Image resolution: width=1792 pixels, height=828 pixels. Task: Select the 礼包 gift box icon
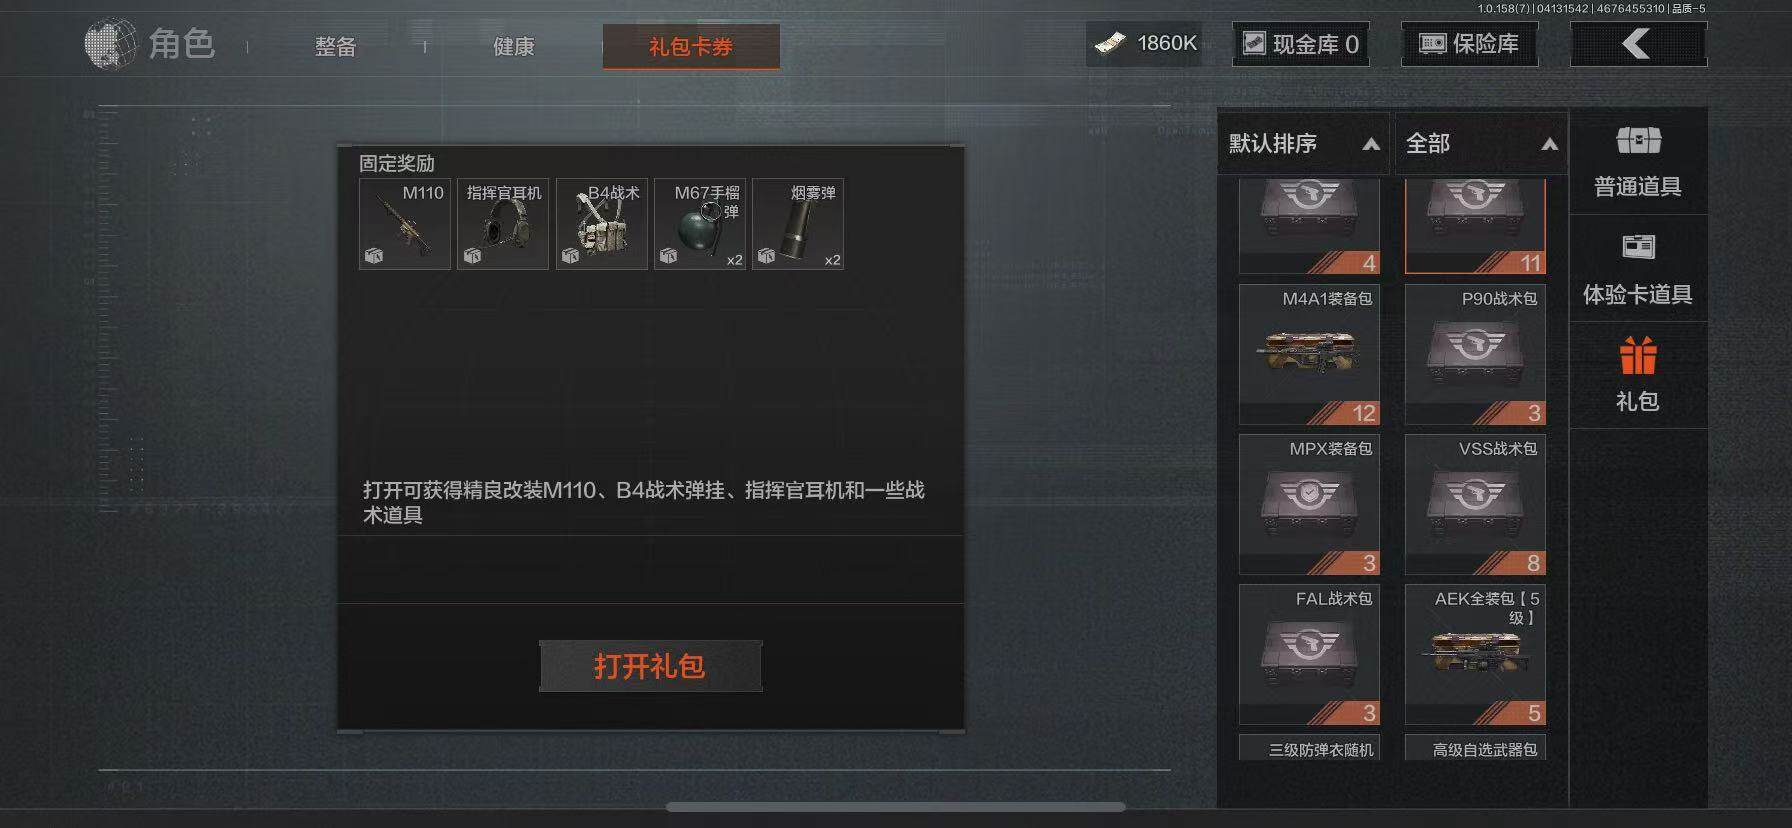point(1637,357)
